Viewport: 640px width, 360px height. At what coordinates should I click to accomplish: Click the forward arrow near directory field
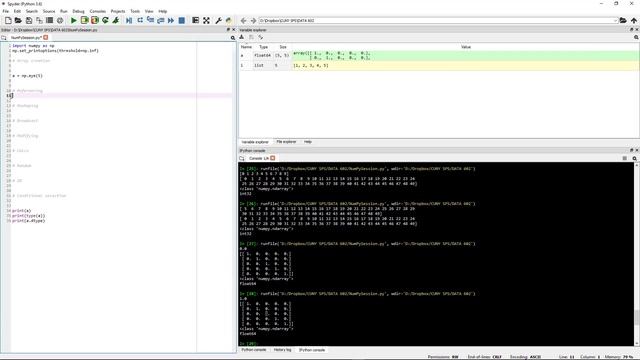click(x=253, y=20)
